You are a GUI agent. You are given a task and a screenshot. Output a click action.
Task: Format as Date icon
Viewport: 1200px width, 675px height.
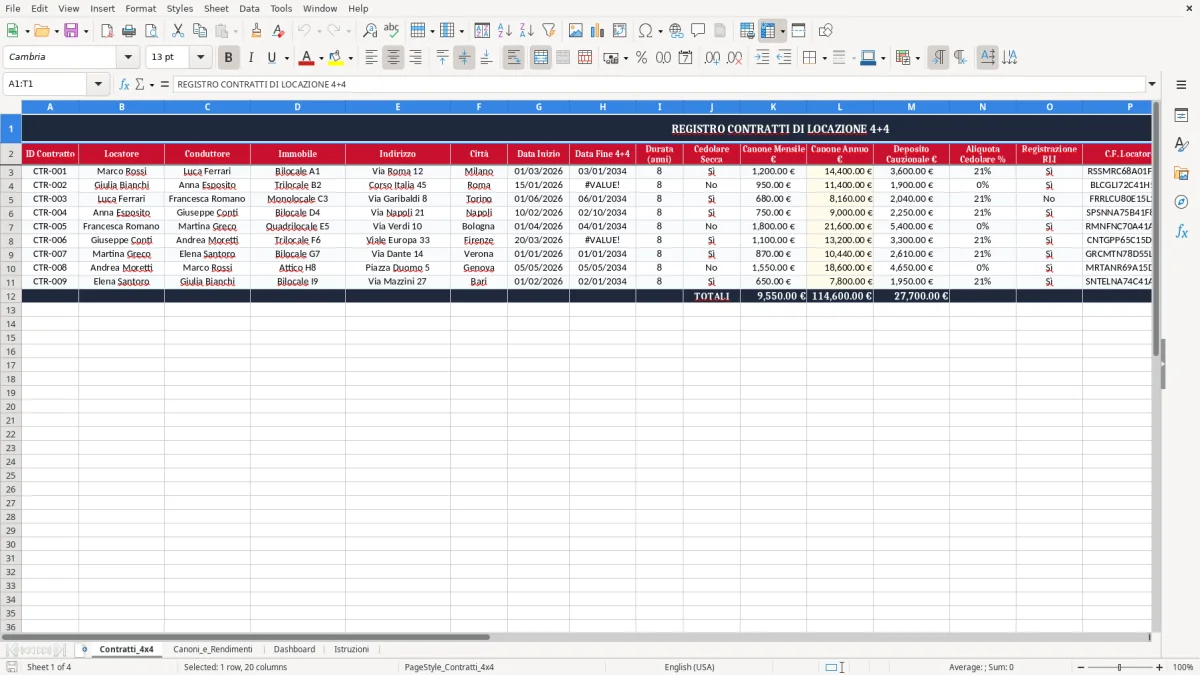(685, 58)
